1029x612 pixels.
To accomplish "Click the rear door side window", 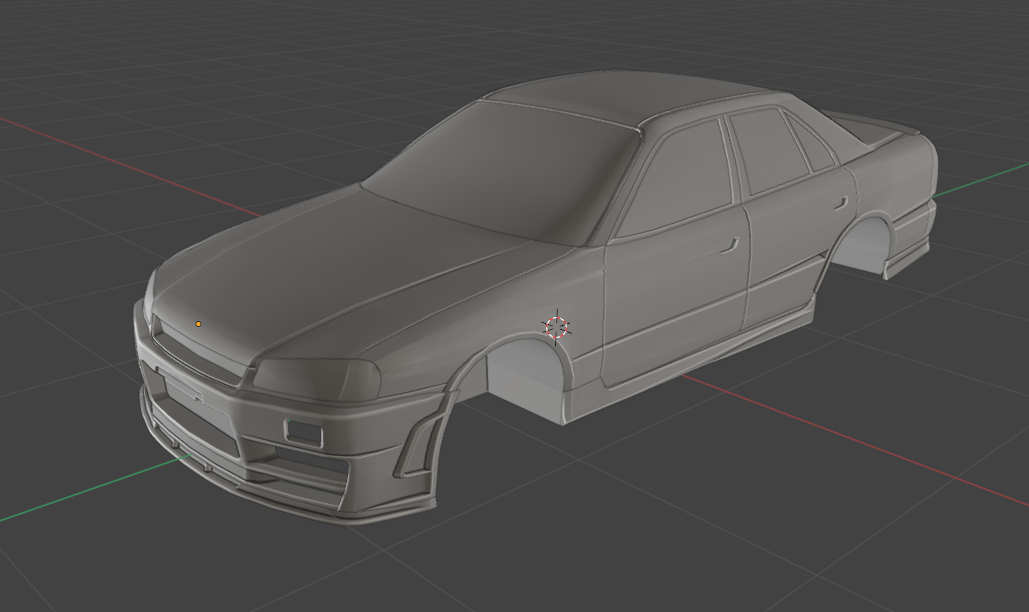I will pyautogui.click(x=768, y=150).
